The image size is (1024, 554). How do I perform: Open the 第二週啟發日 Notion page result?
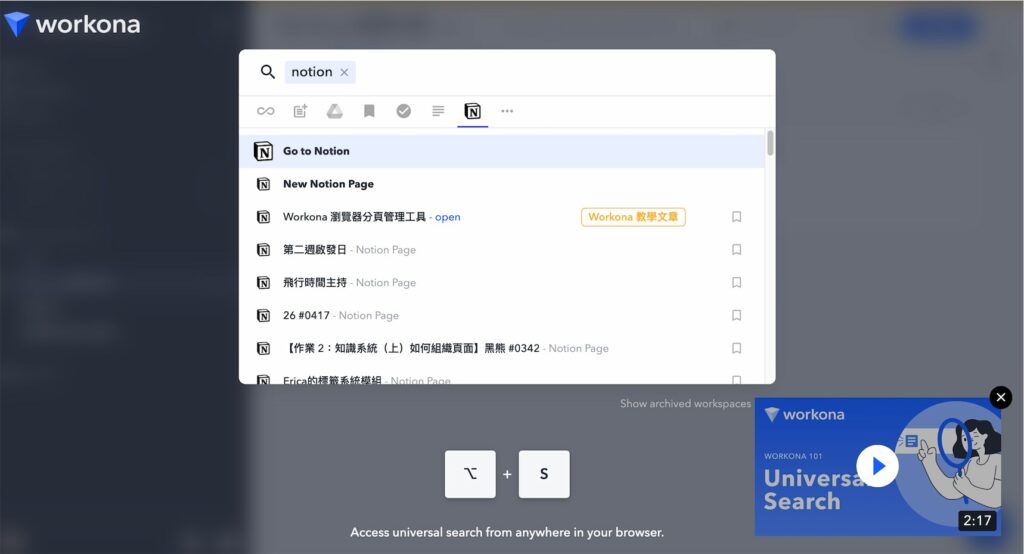pyautogui.click(x=502, y=250)
